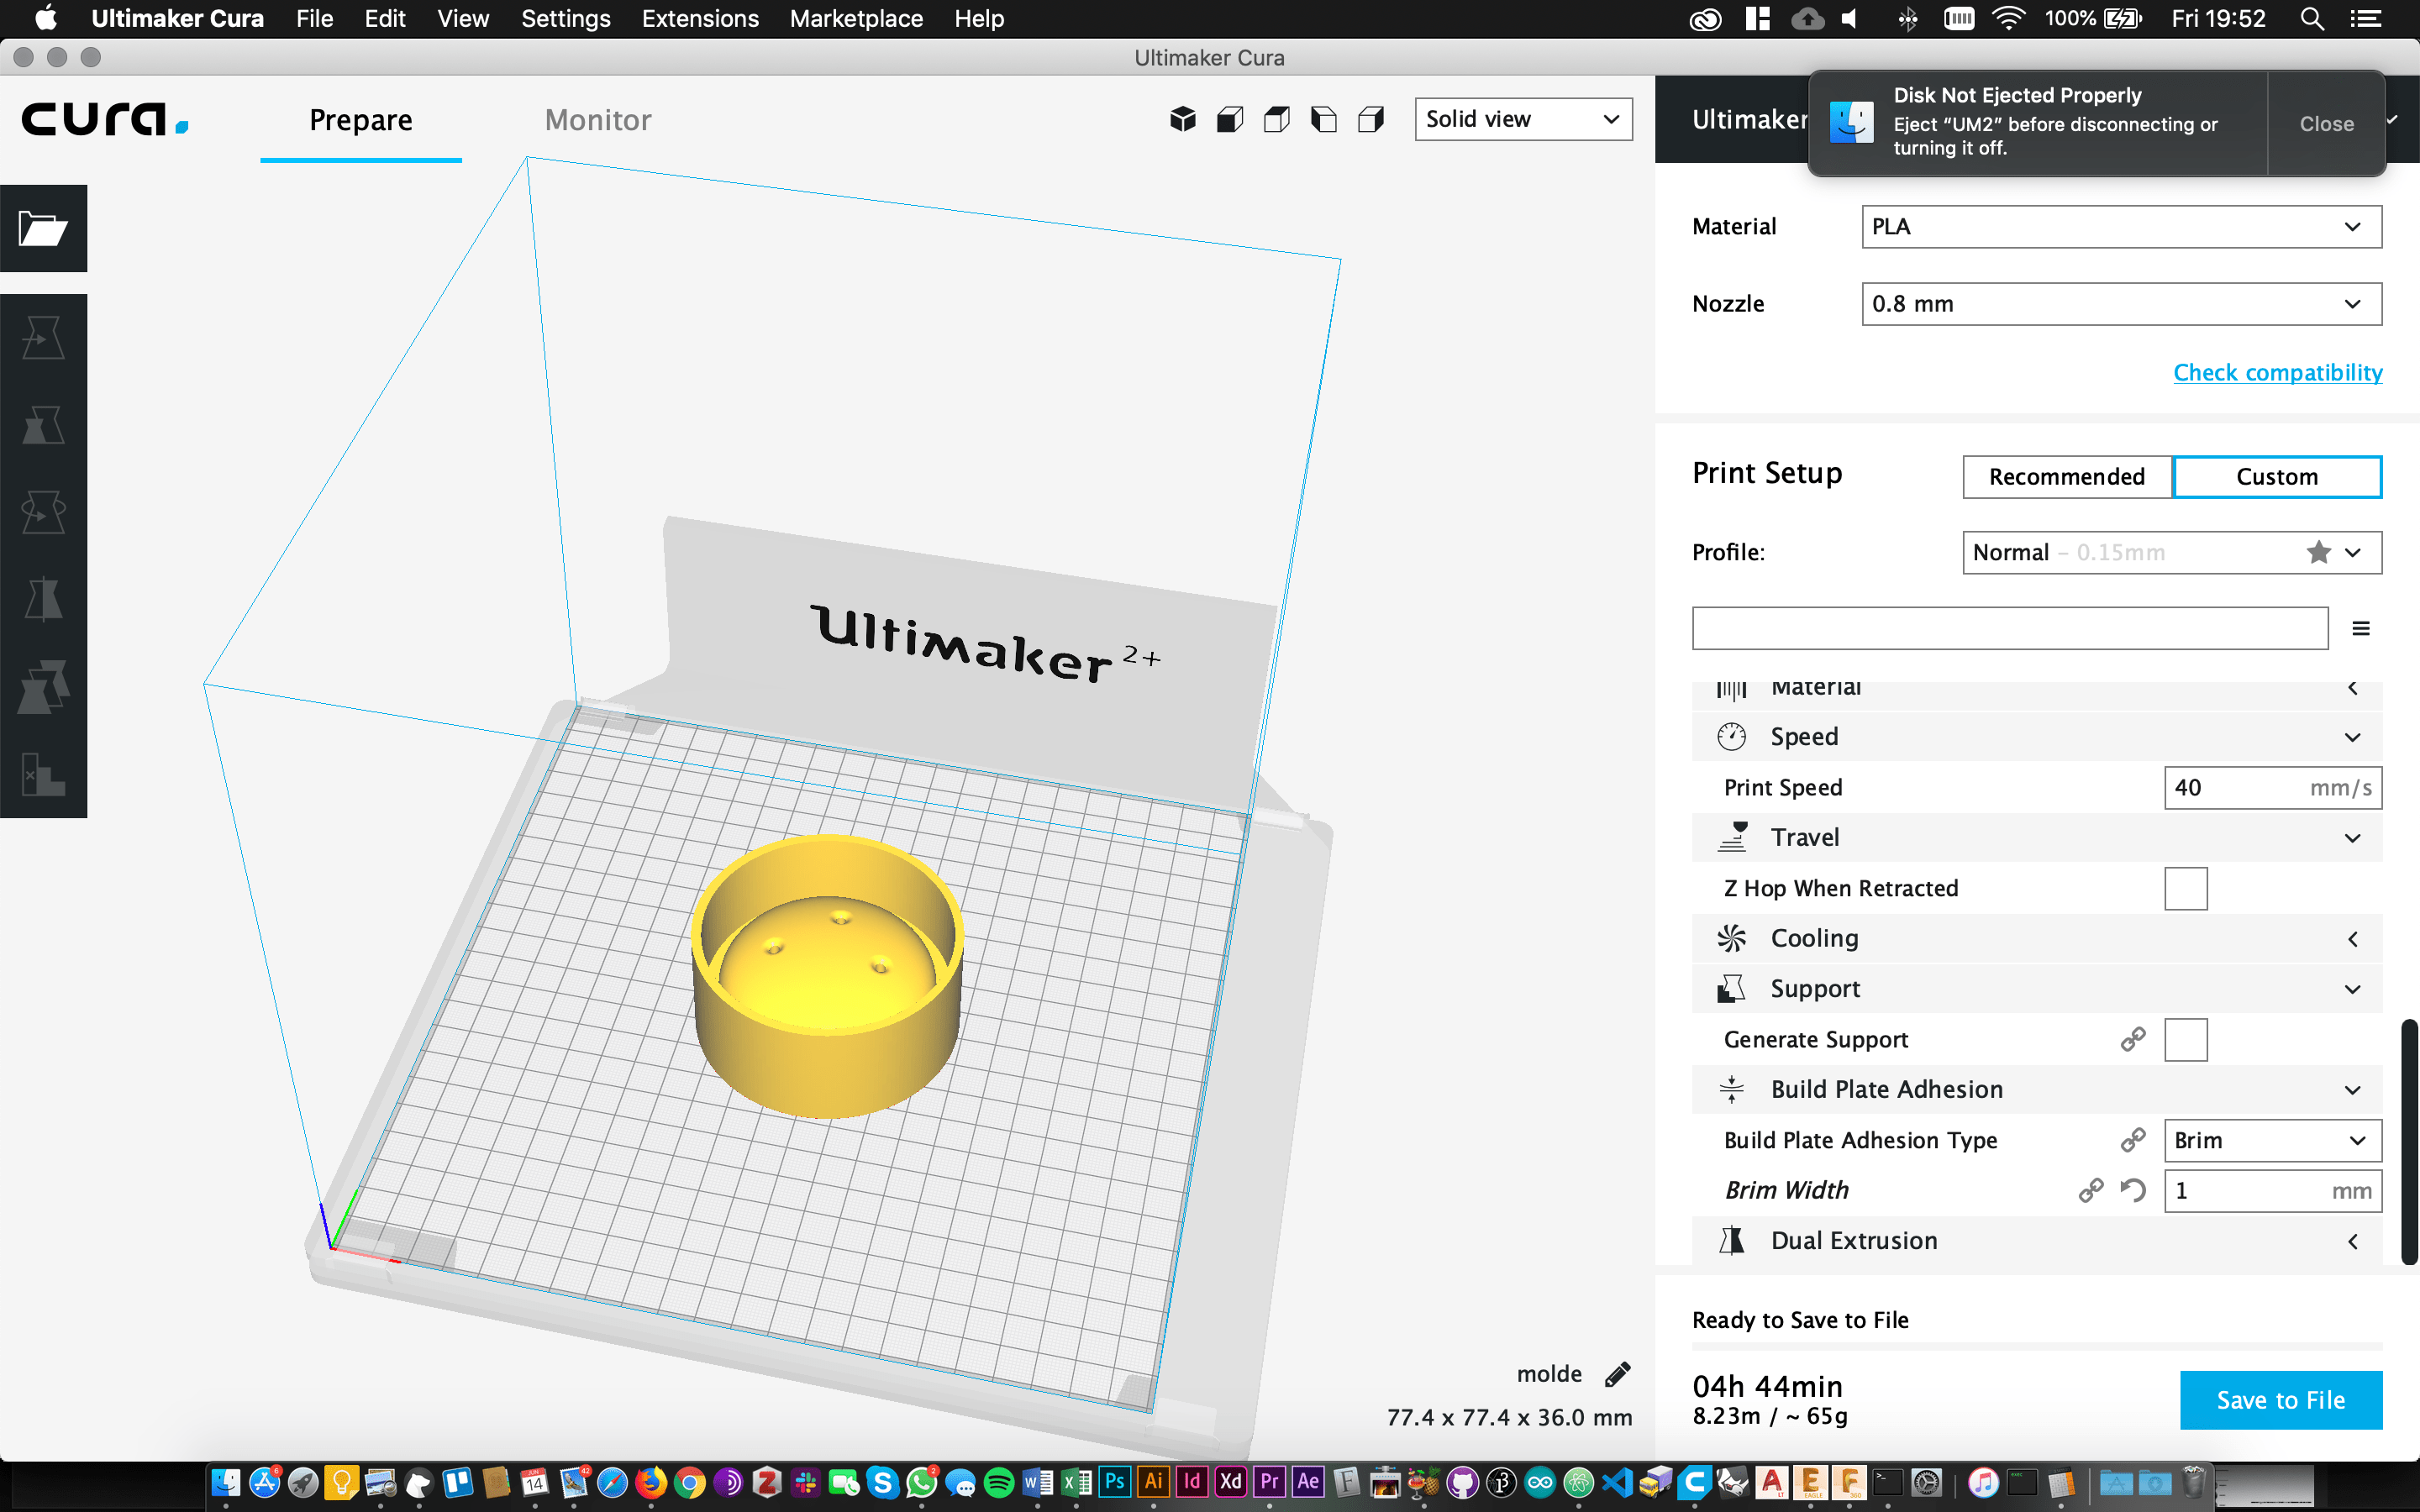2420x1512 pixels.
Task: Click the pencil icon to rename molde
Action: pyautogui.click(x=1618, y=1374)
